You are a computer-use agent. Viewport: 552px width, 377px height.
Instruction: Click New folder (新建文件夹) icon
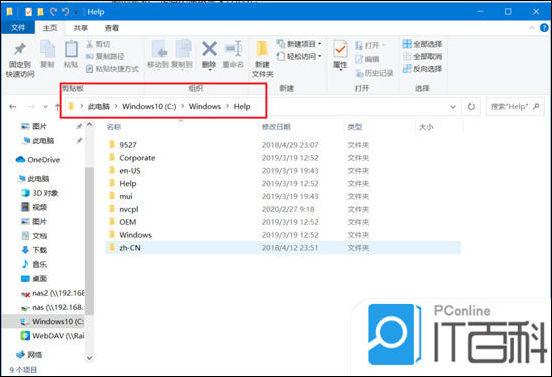pyautogui.click(x=262, y=49)
